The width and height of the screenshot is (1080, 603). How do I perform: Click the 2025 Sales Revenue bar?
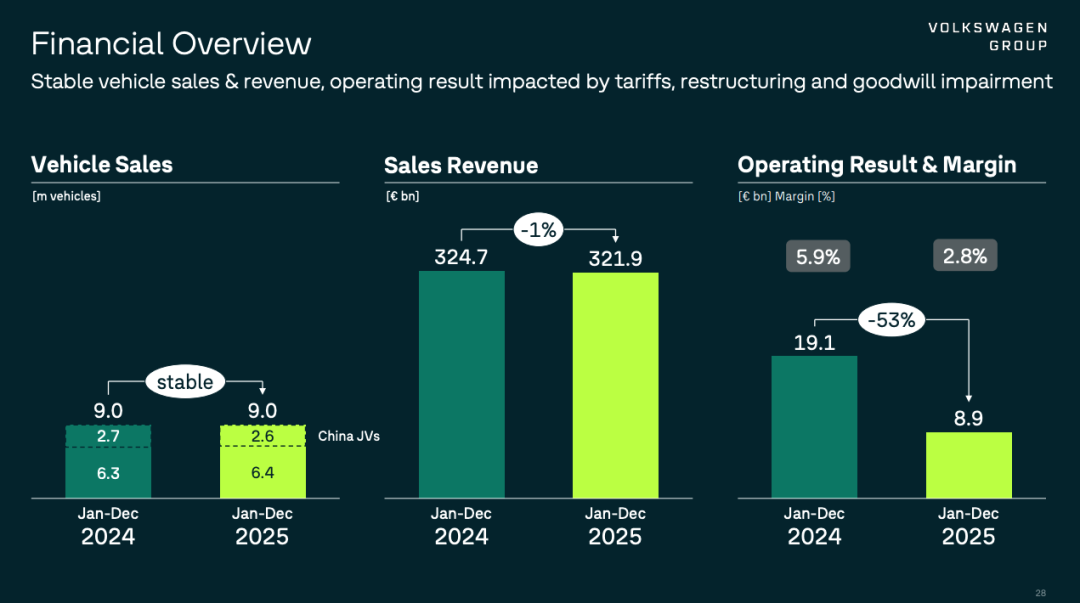(615, 384)
